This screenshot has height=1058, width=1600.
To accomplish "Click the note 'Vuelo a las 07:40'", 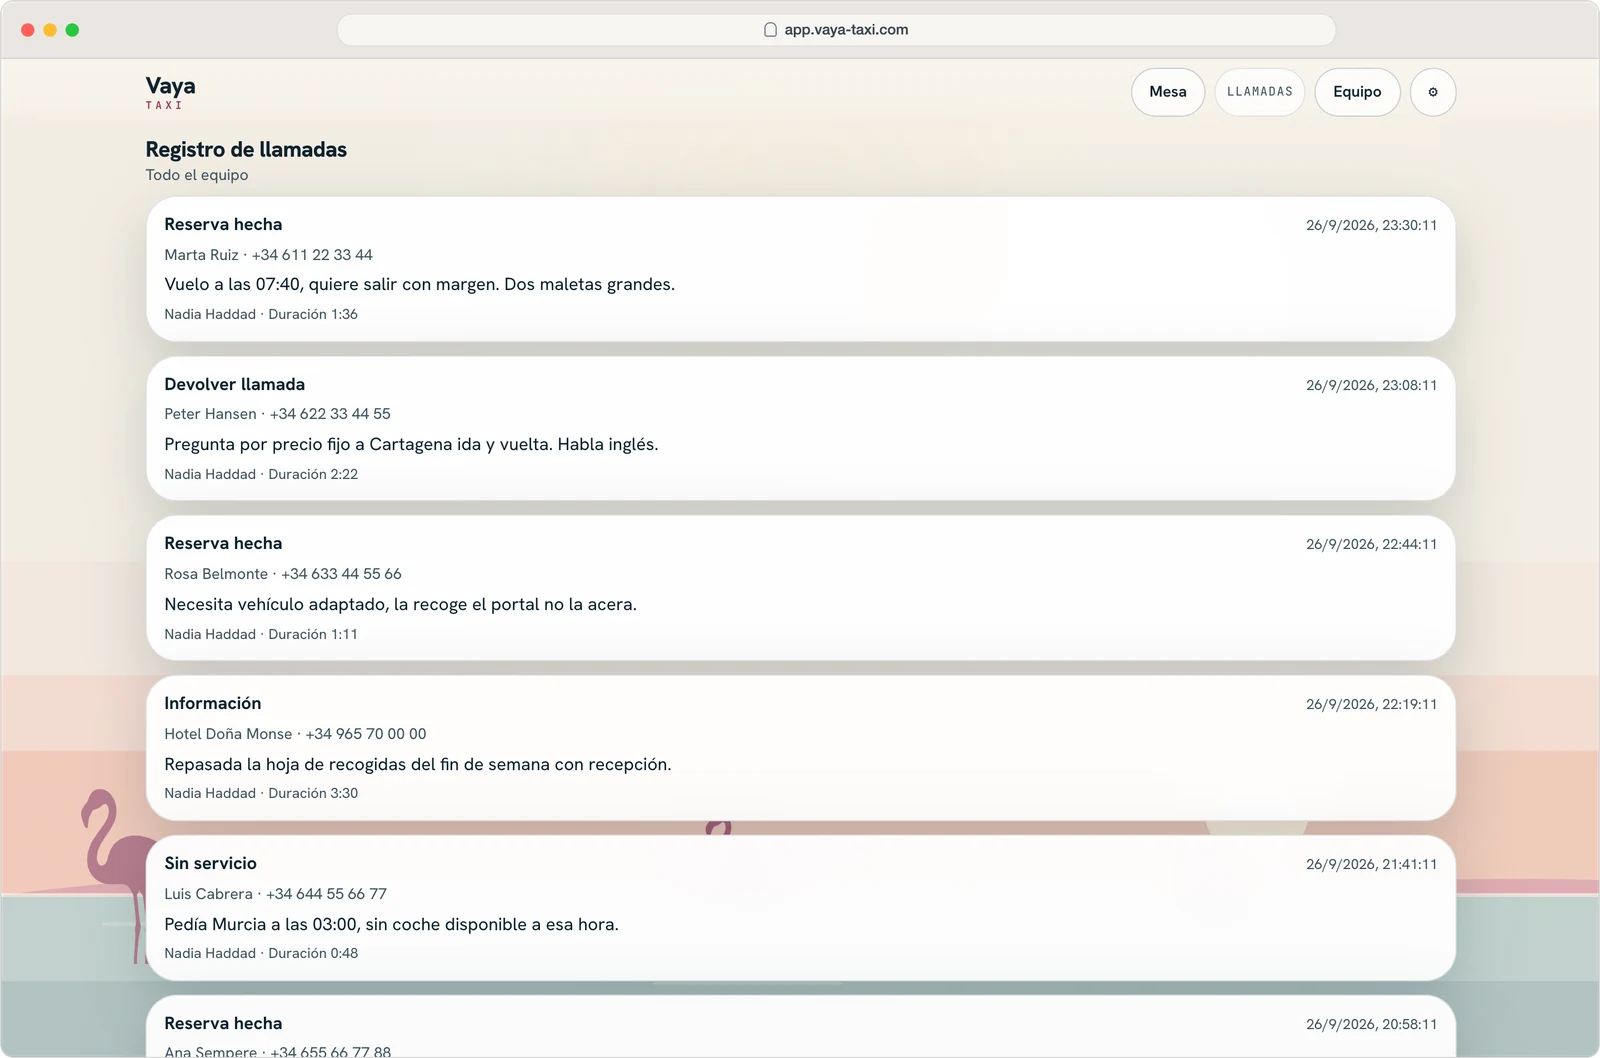I will (420, 285).
